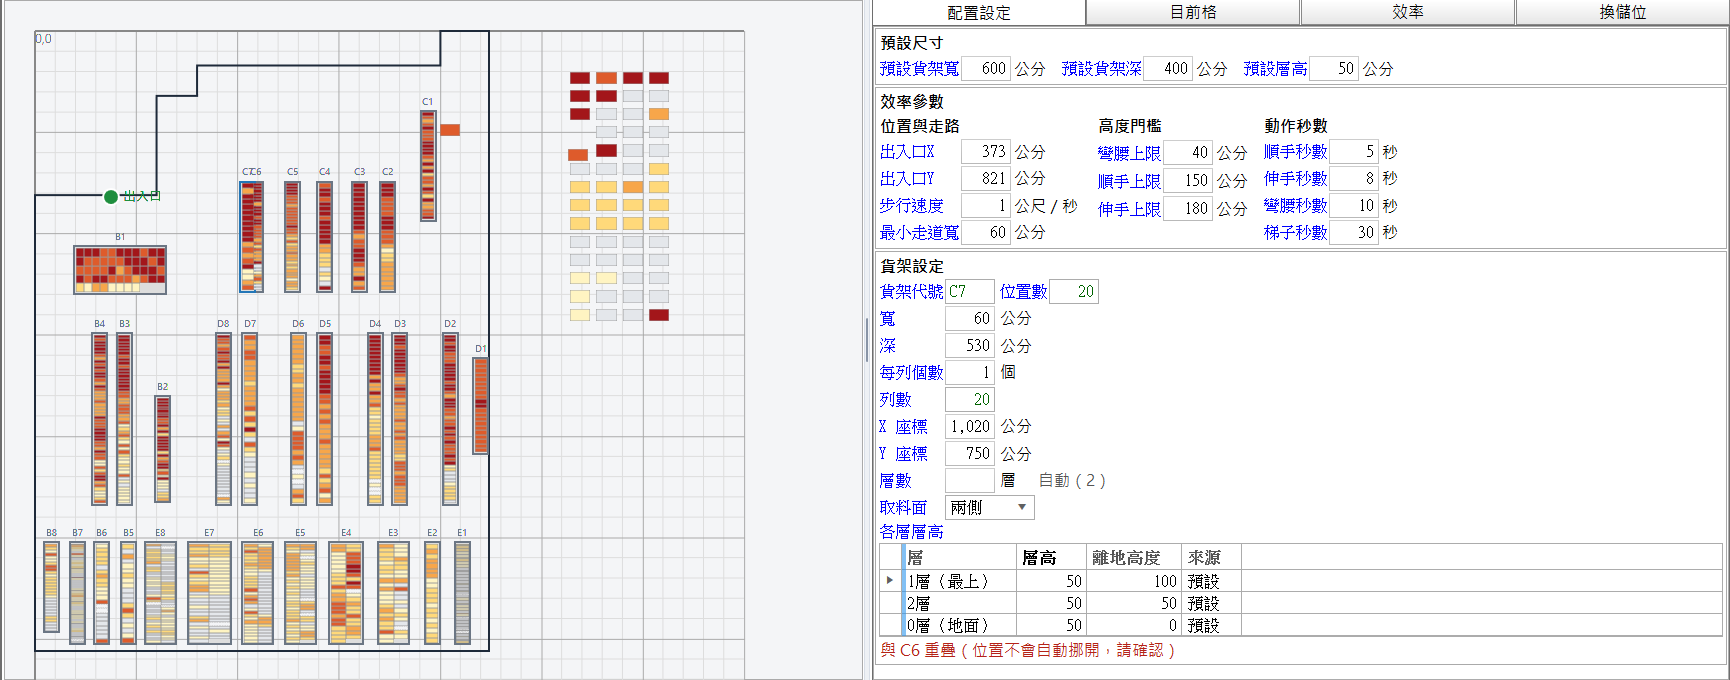Select shelf E7 on the floor plan
The image size is (1730, 680).
(x=209, y=592)
